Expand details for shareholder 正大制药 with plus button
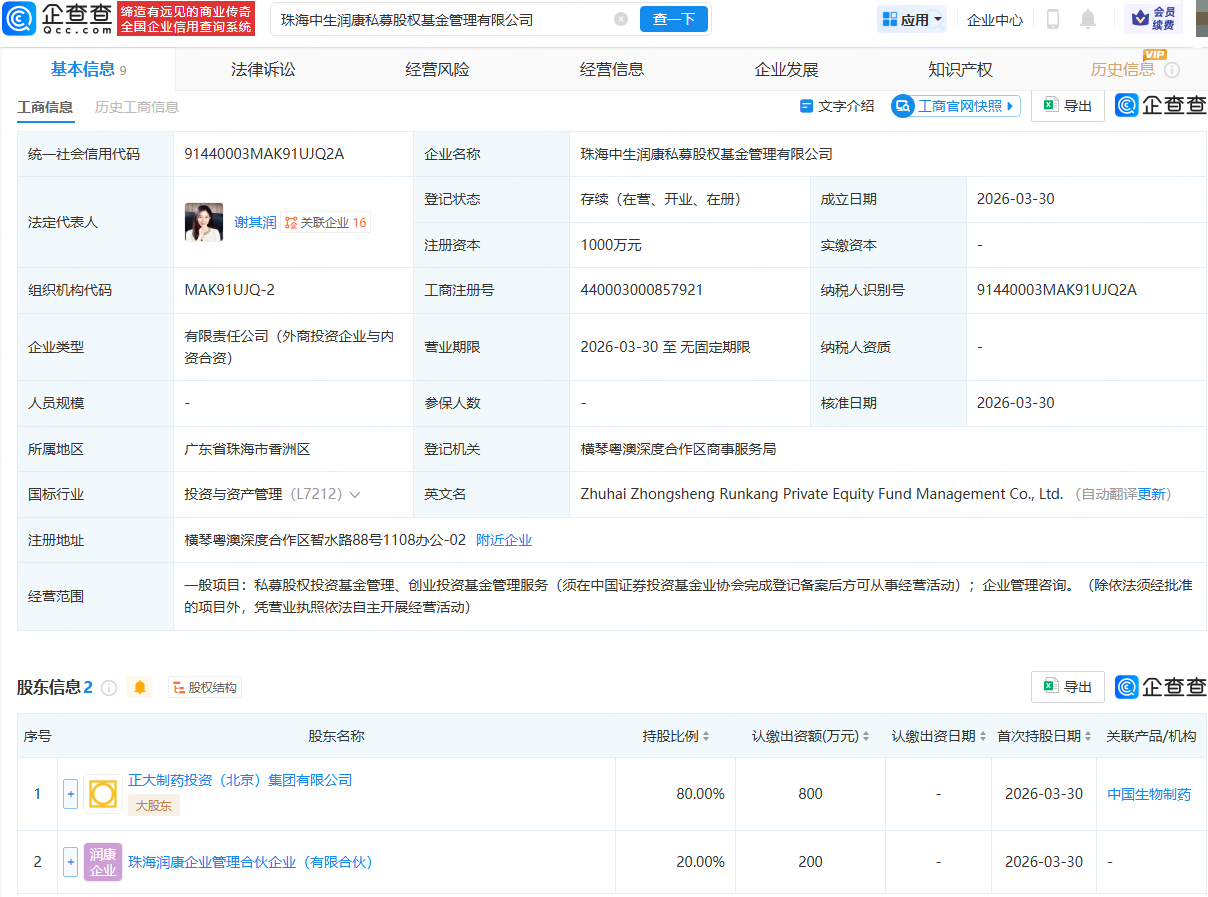 pos(70,793)
